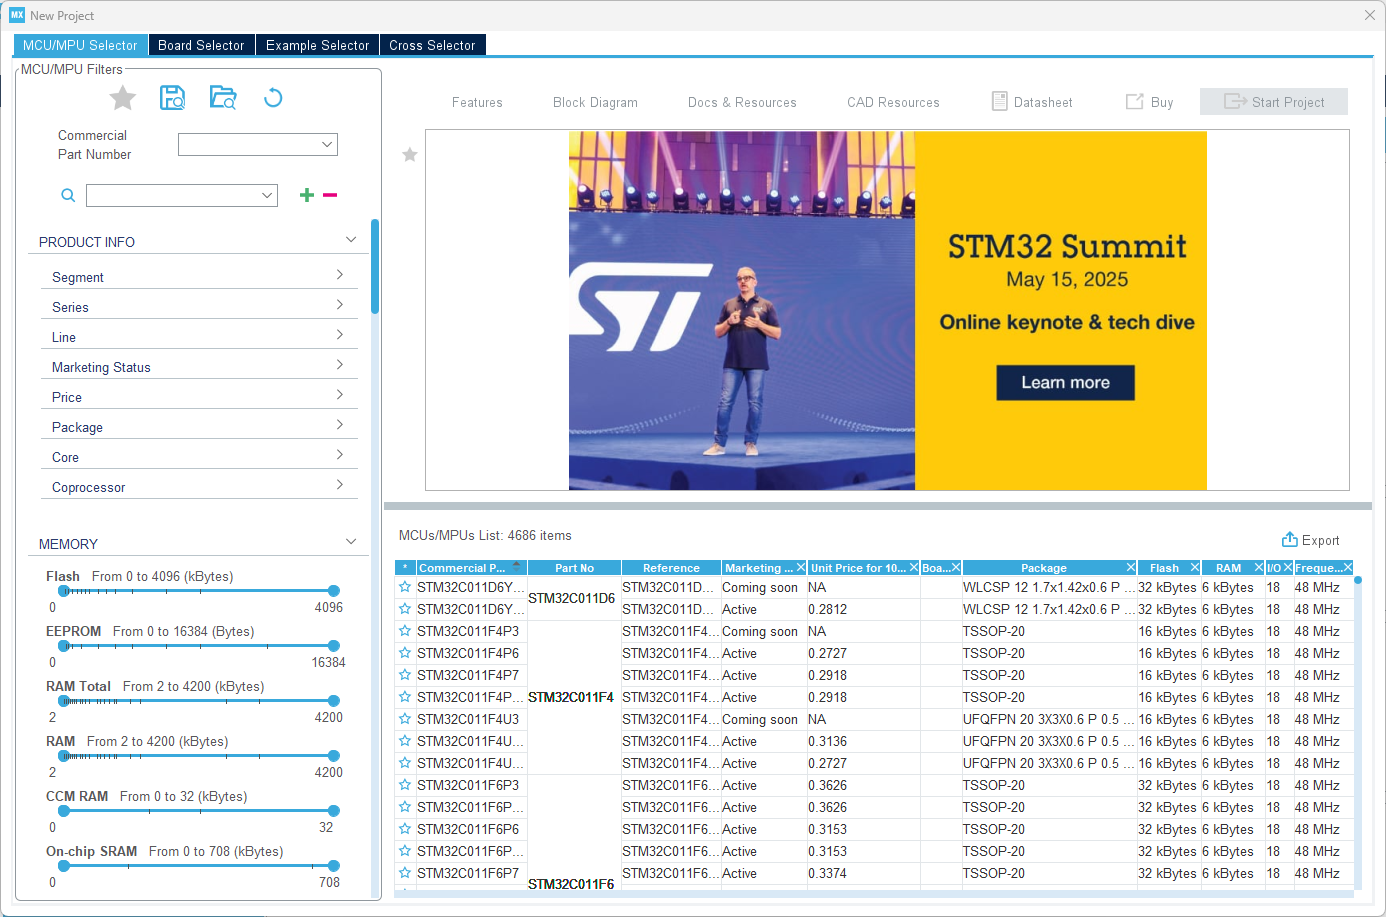Switch to the Example Selector tab
Viewport: 1386px width, 917px height.
(317, 45)
